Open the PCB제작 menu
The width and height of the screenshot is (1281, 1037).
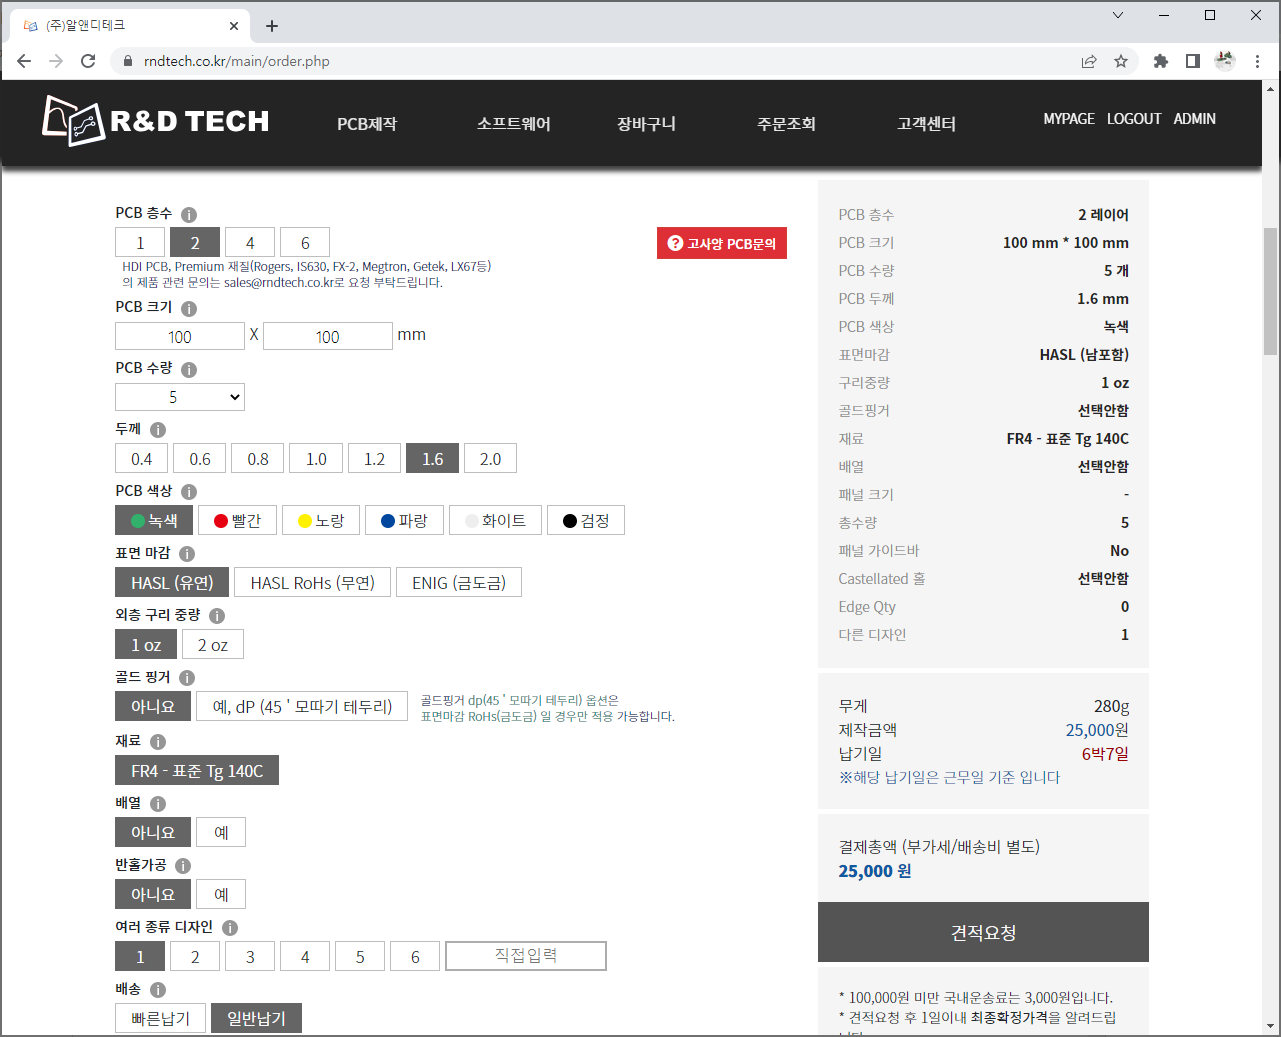click(367, 124)
